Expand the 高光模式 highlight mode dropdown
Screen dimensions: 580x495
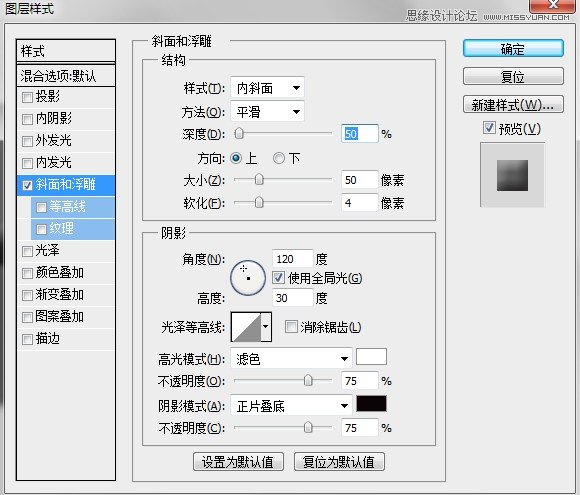coord(291,358)
